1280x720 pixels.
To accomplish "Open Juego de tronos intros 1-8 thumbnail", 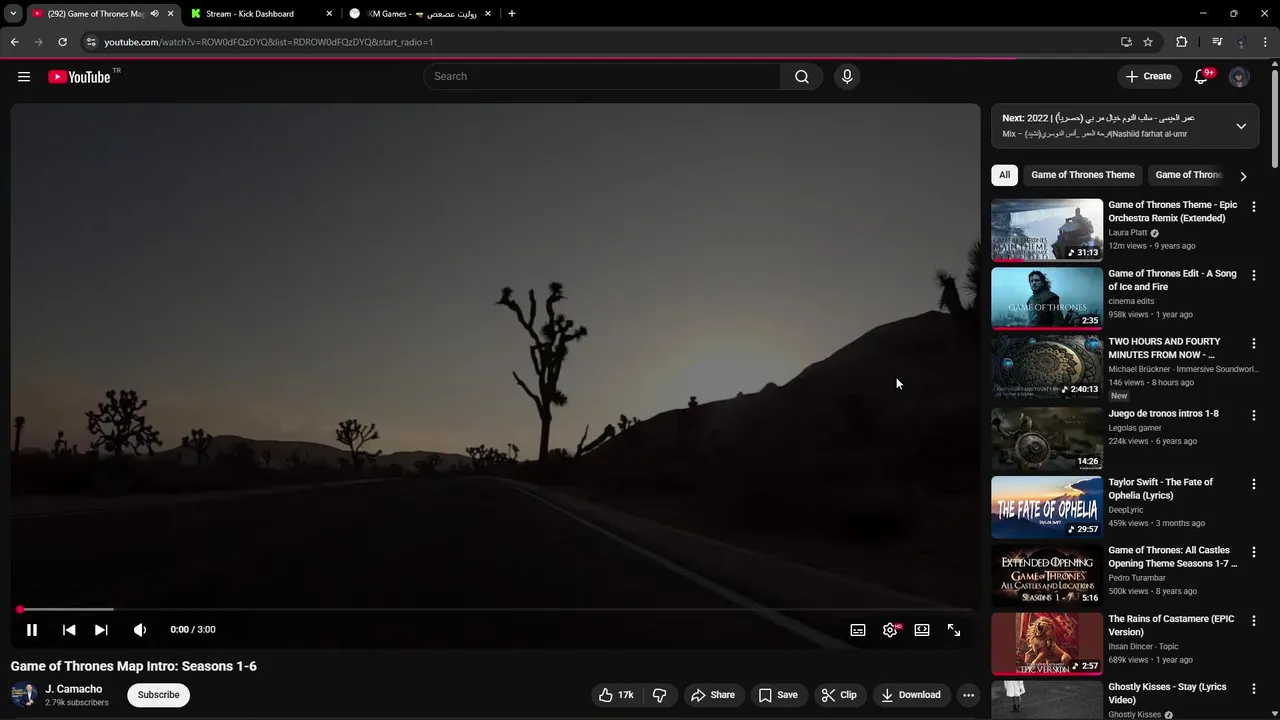I will (1047, 439).
